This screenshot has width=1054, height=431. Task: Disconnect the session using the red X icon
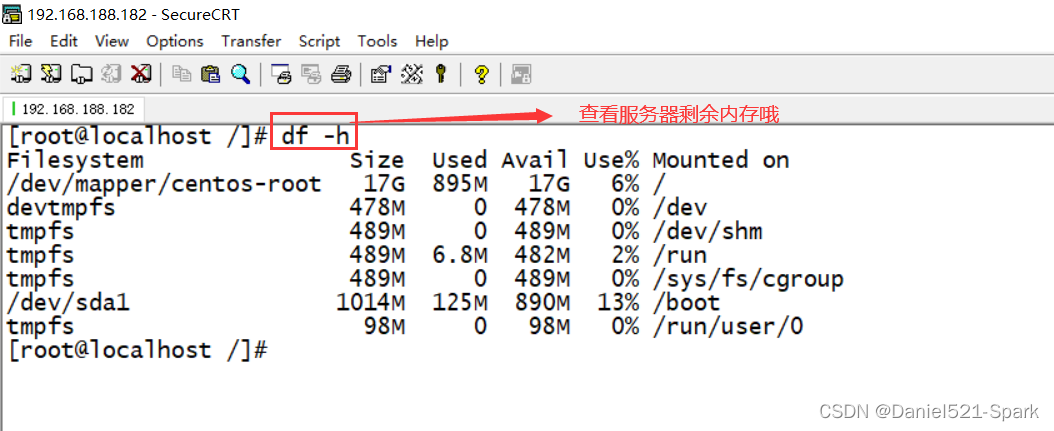click(141, 73)
